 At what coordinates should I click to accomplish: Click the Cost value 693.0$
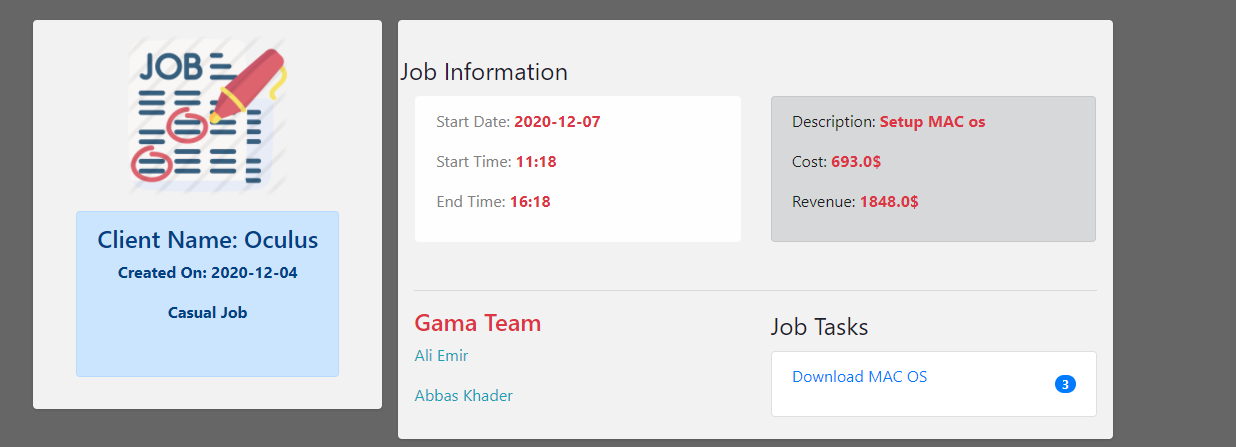click(856, 162)
